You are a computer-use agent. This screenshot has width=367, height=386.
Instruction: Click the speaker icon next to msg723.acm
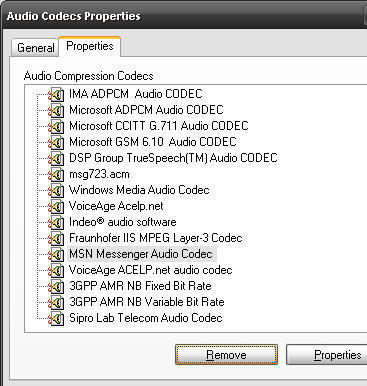pyautogui.click(x=56, y=174)
